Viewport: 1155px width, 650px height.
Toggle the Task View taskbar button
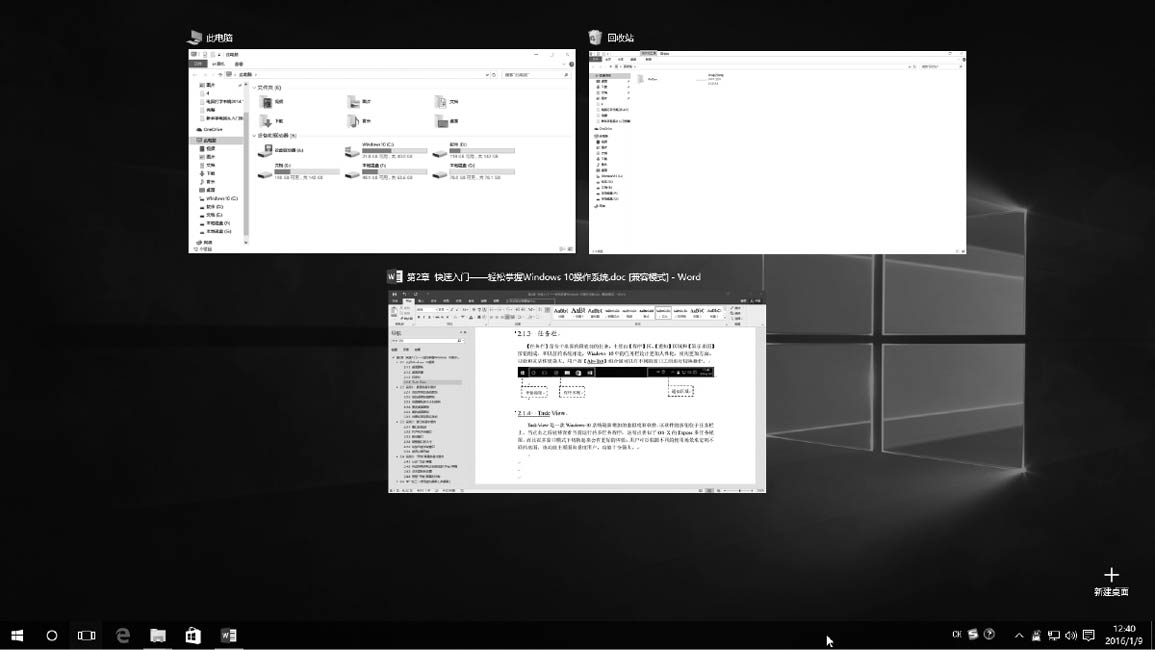[86, 635]
